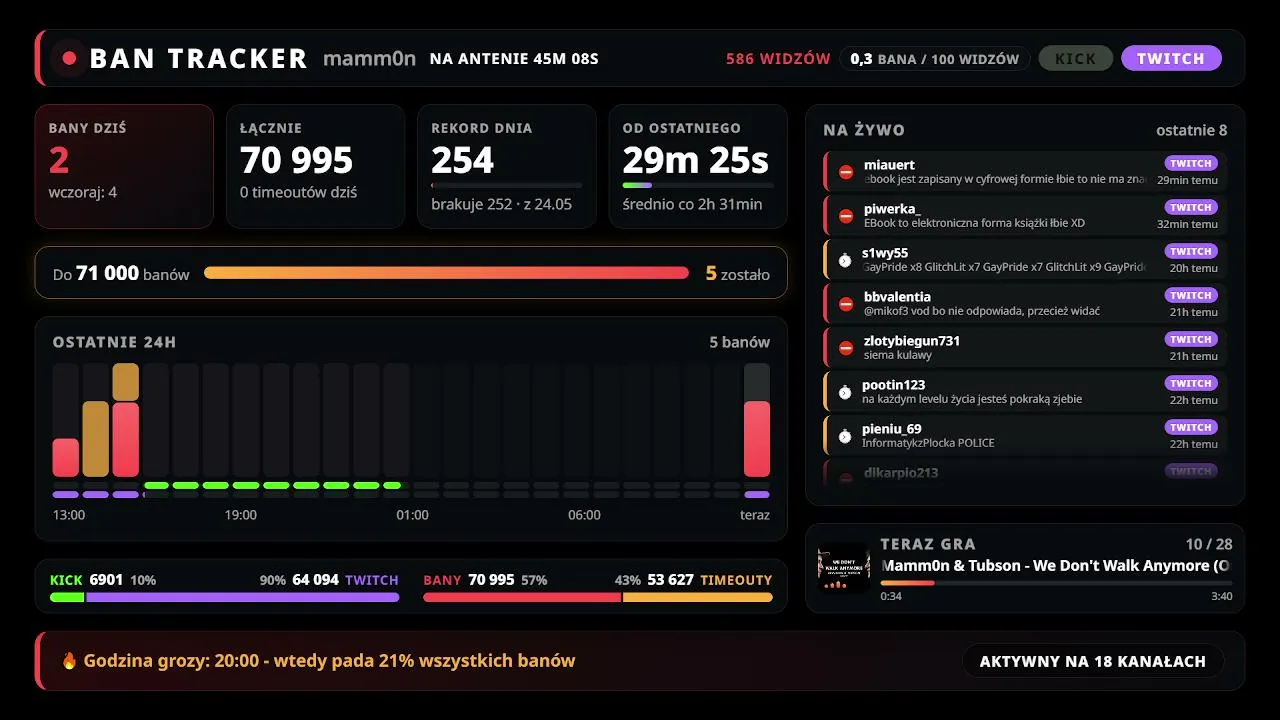Click the username zlotybiegun731
Screen dimensions: 1280x720
(x=912, y=341)
